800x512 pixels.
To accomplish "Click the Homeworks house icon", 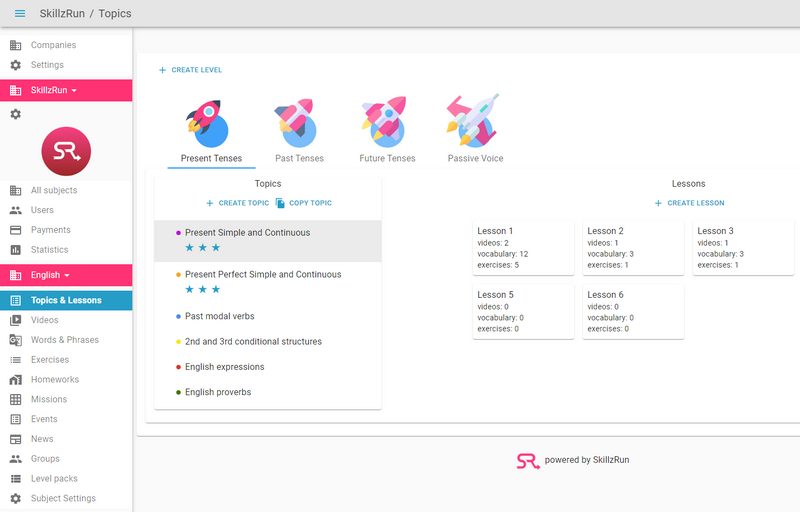I will click(16, 379).
